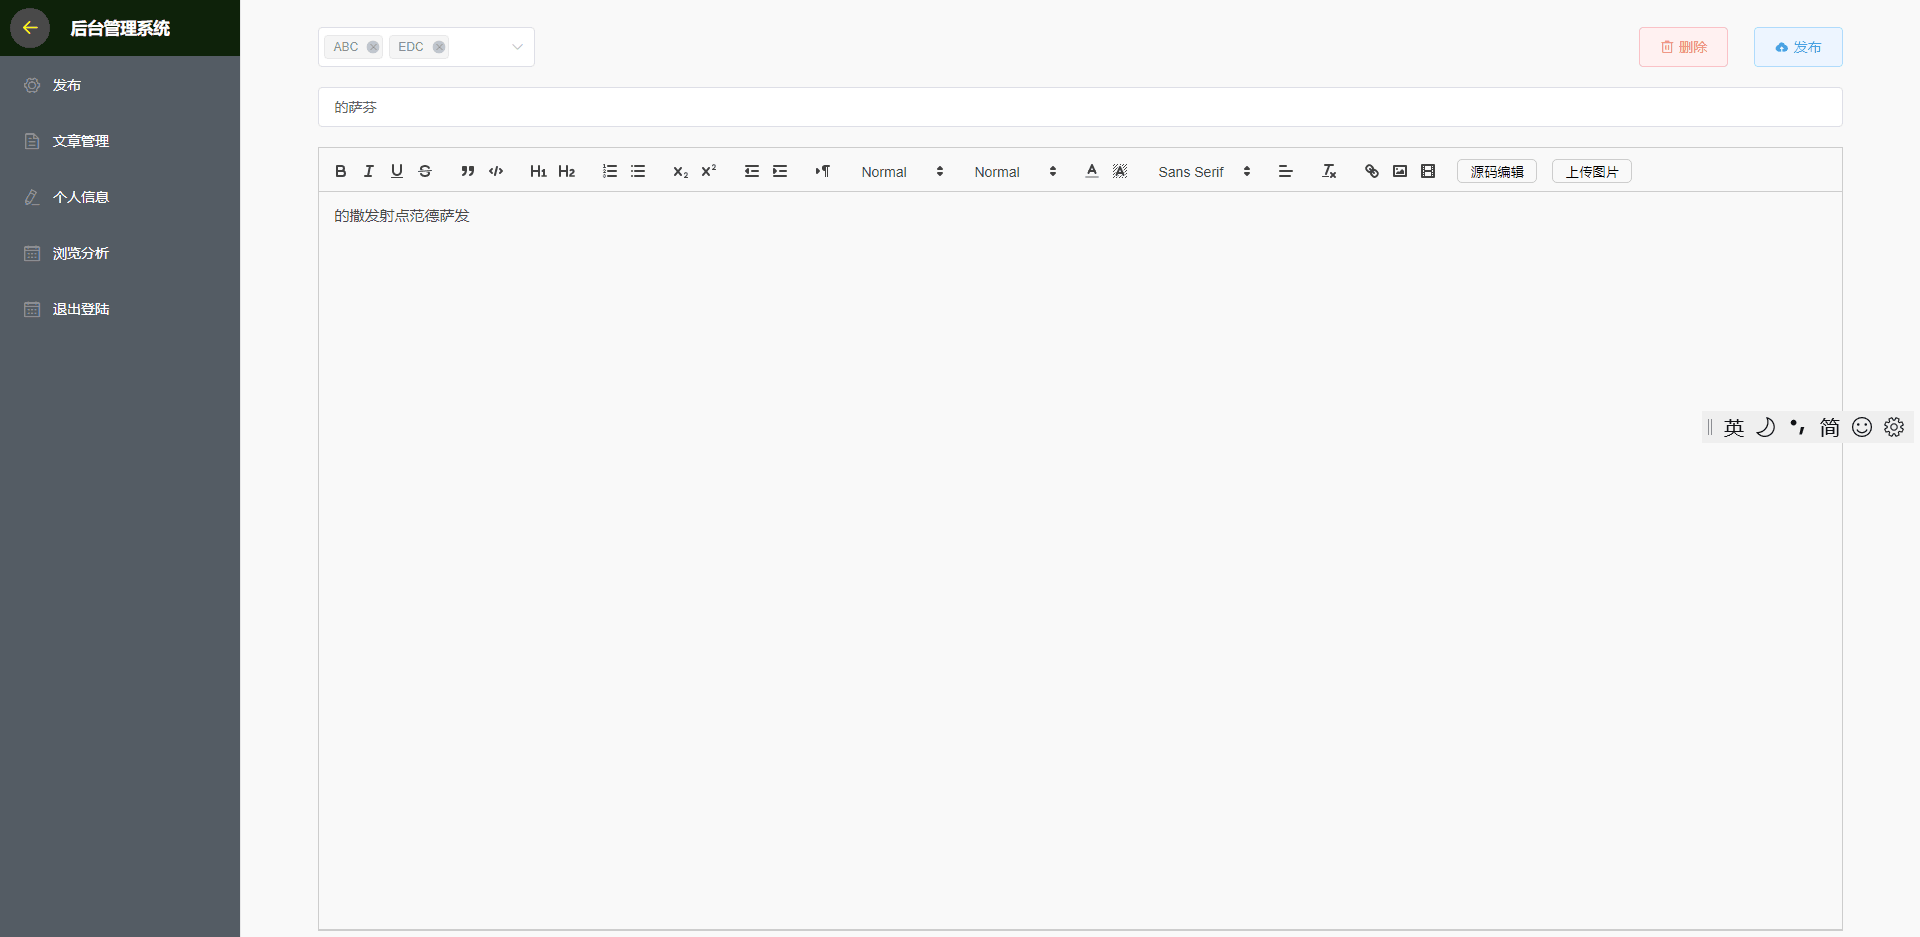Clear text formatting
1920x937 pixels.
click(1329, 171)
